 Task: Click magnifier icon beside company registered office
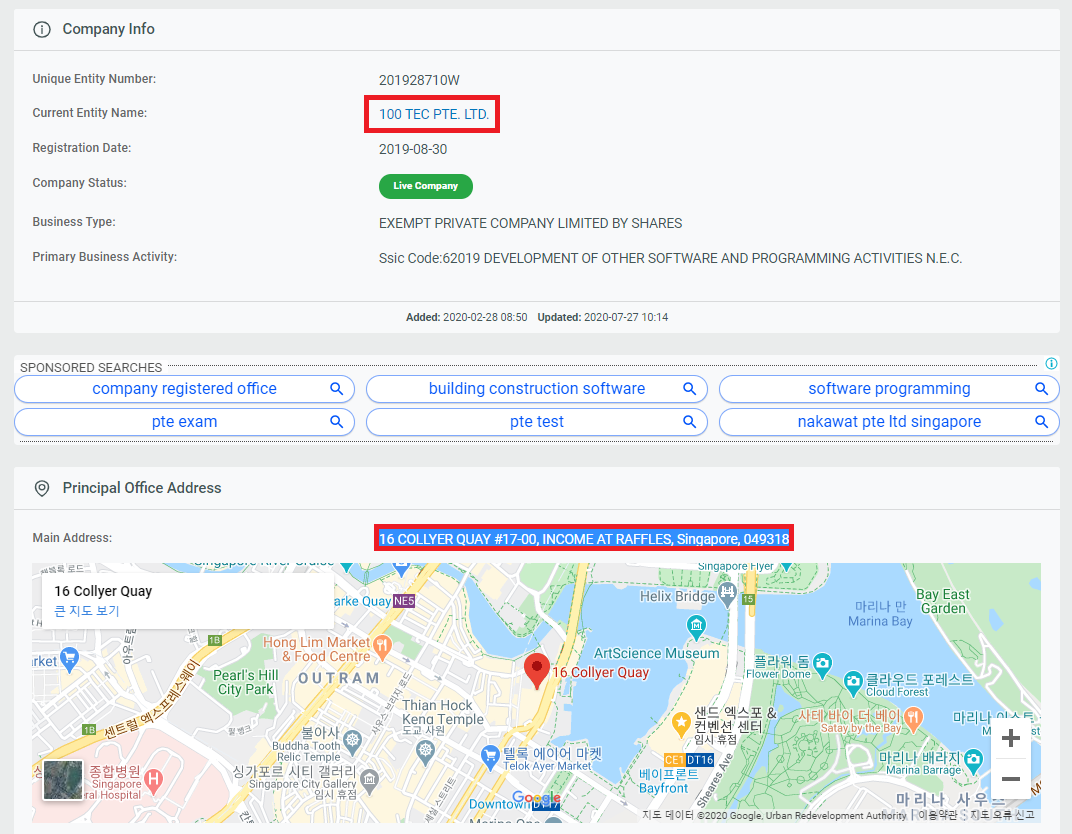point(336,388)
